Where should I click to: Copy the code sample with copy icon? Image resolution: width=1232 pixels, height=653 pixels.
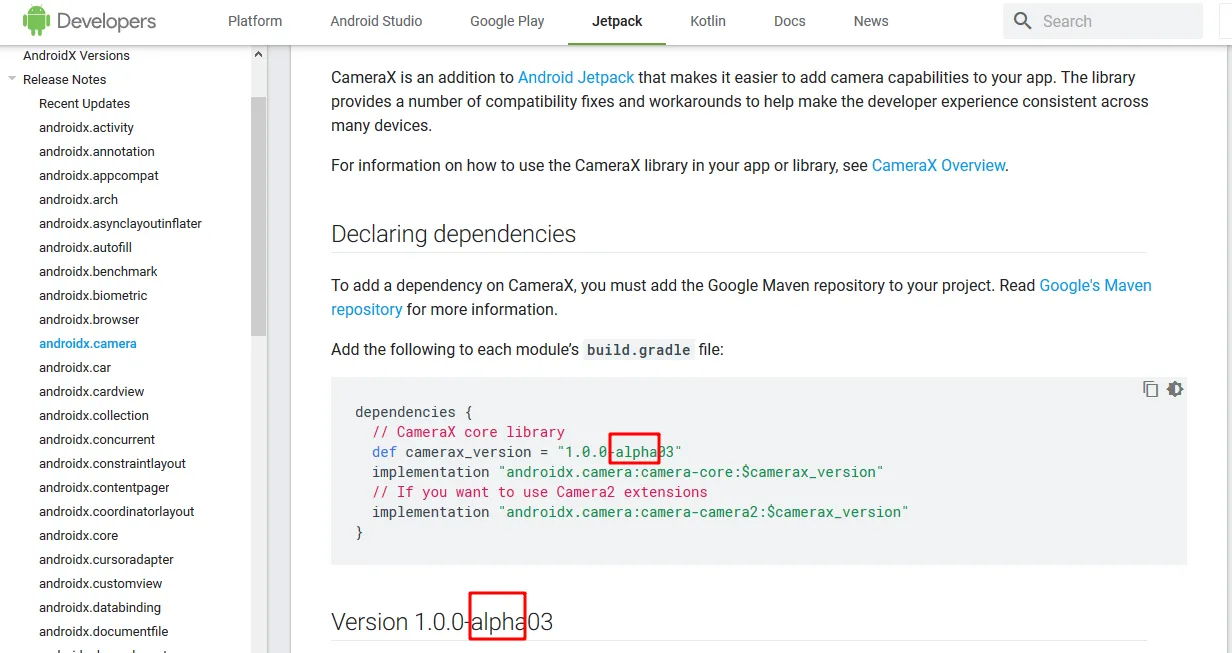[x=1150, y=389]
